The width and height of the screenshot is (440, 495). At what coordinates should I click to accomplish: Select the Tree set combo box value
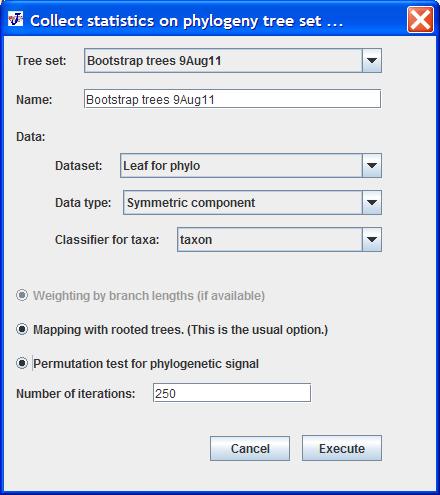click(x=233, y=61)
